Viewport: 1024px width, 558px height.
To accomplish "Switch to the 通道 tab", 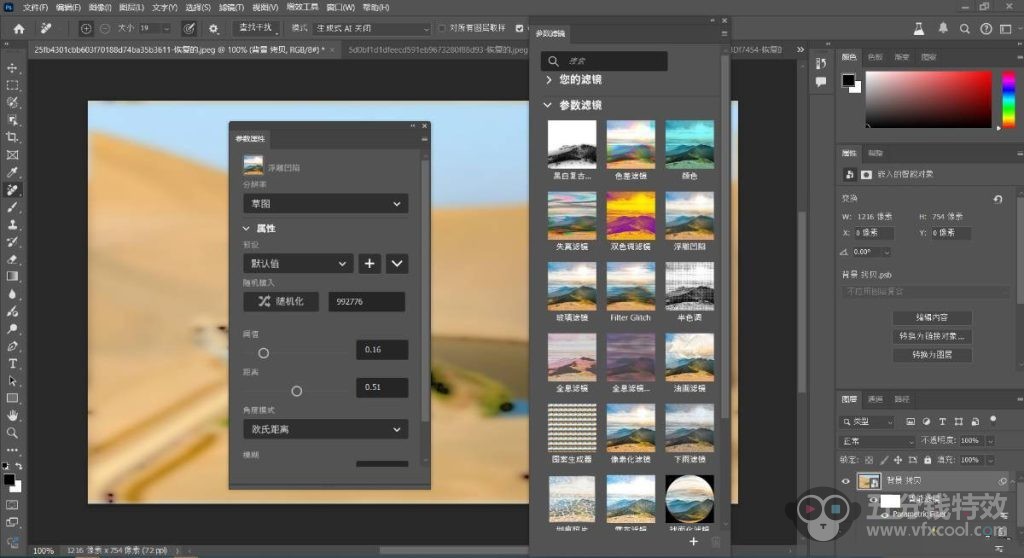I will (x=875, y=399).
